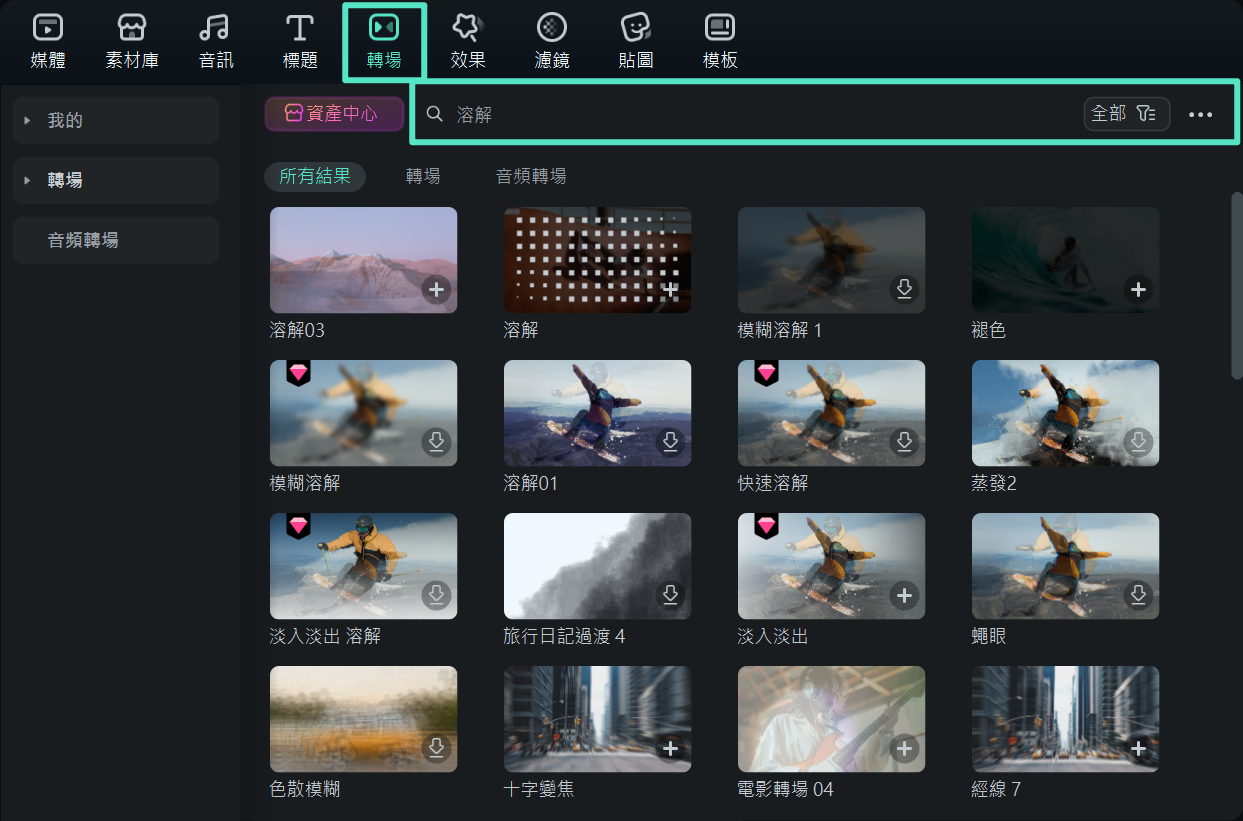This screenshot has height=821, width=1243.
Task: Switch to the 轉場 results tab
Action: [422, 174]
